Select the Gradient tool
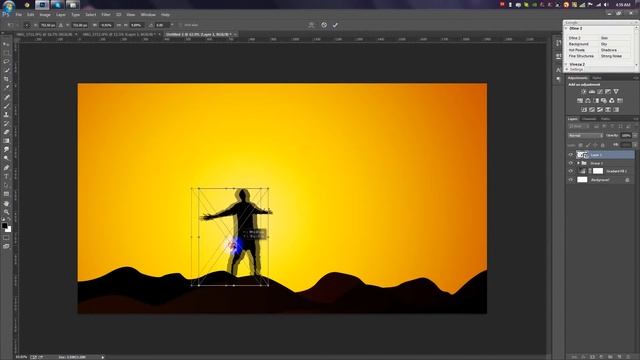The image size is (640, 360). [x=6, y=141]
